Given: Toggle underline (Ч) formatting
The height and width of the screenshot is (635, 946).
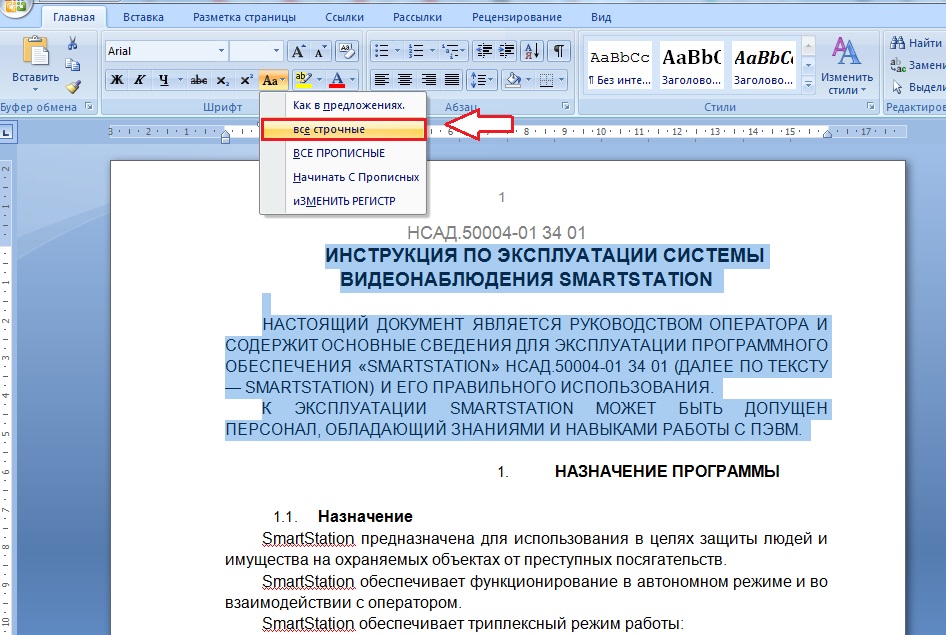Looking at the screenshot, I should point(163,80).
